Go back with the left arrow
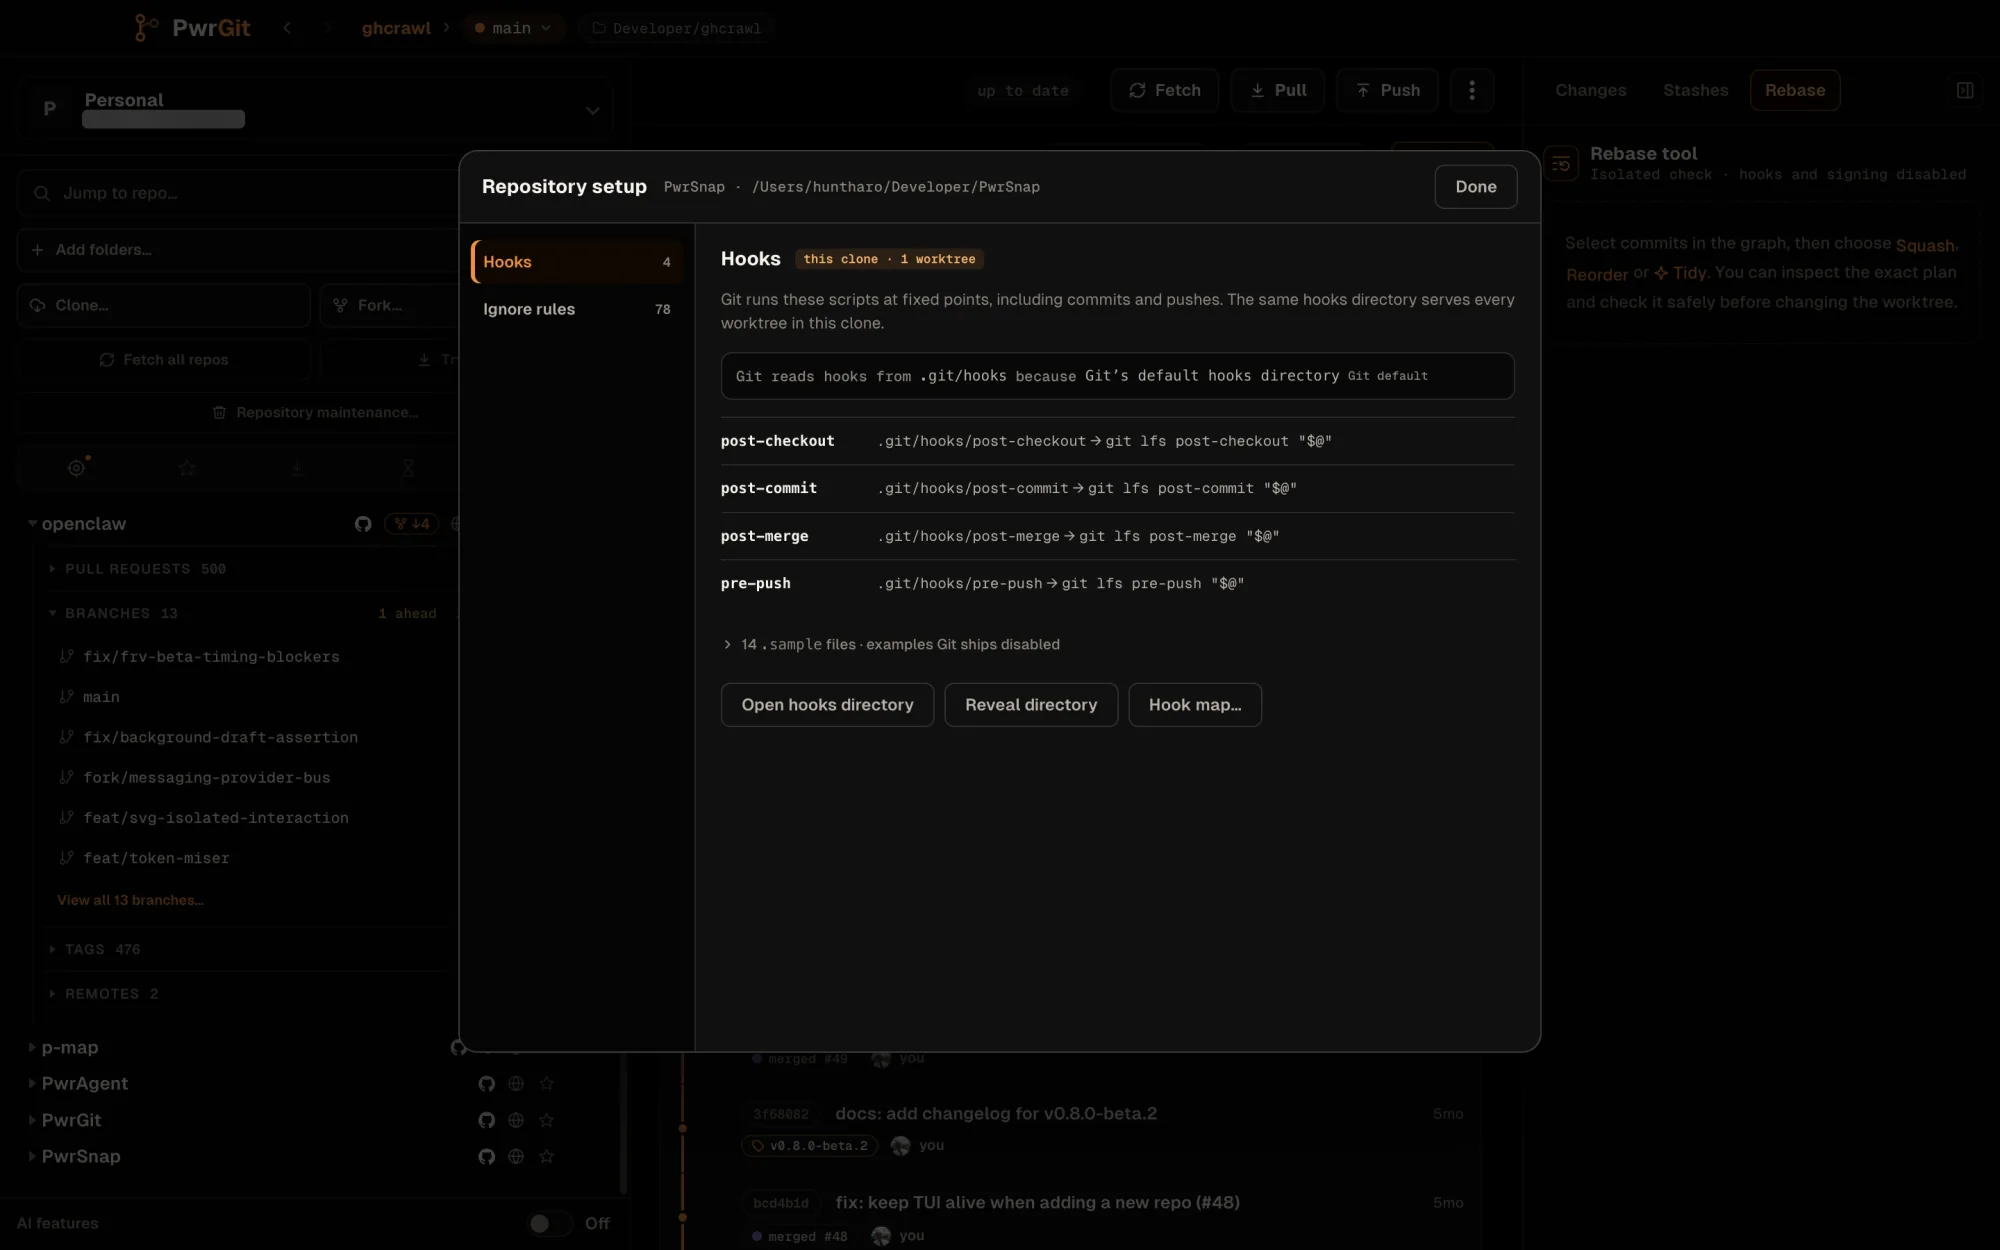 (x=287, y=28)
